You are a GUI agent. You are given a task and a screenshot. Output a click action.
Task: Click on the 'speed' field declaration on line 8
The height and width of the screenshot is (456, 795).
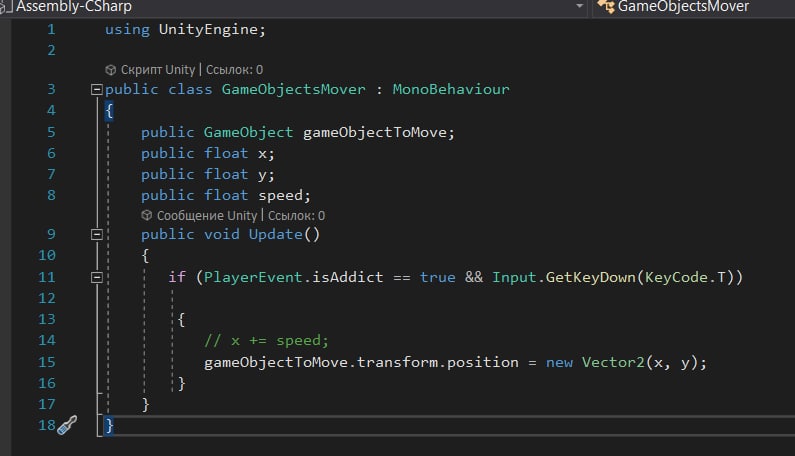click(x=280, y=195)
